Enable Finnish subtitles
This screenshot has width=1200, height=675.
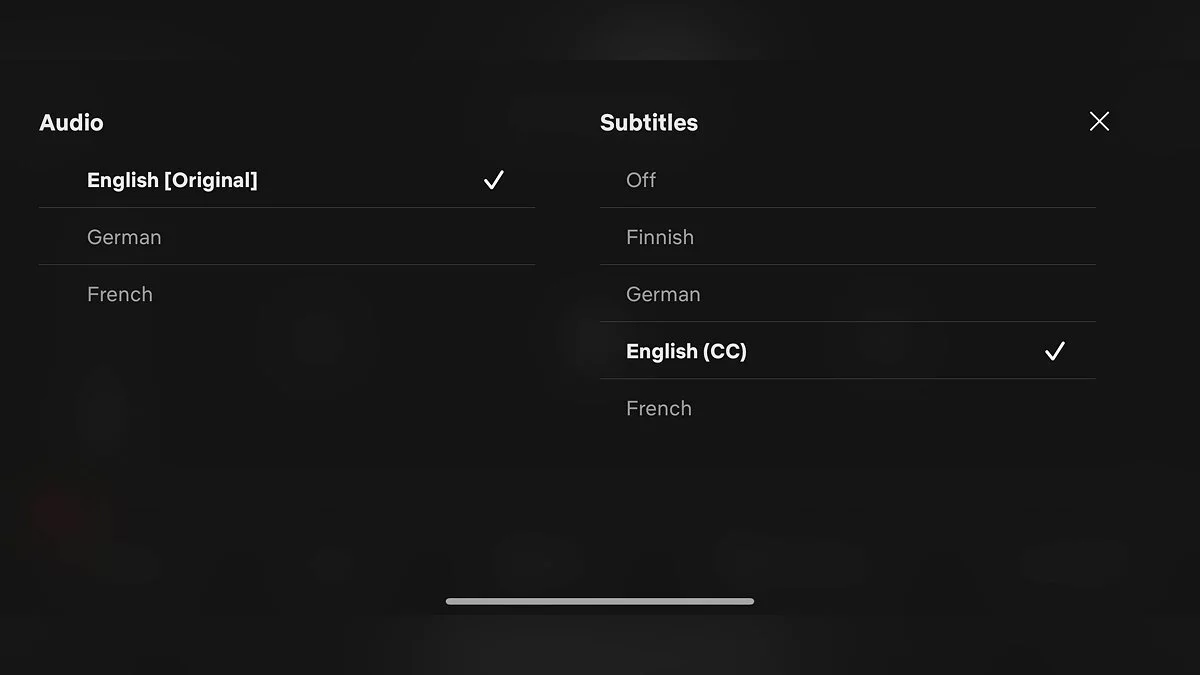[660, 237]
